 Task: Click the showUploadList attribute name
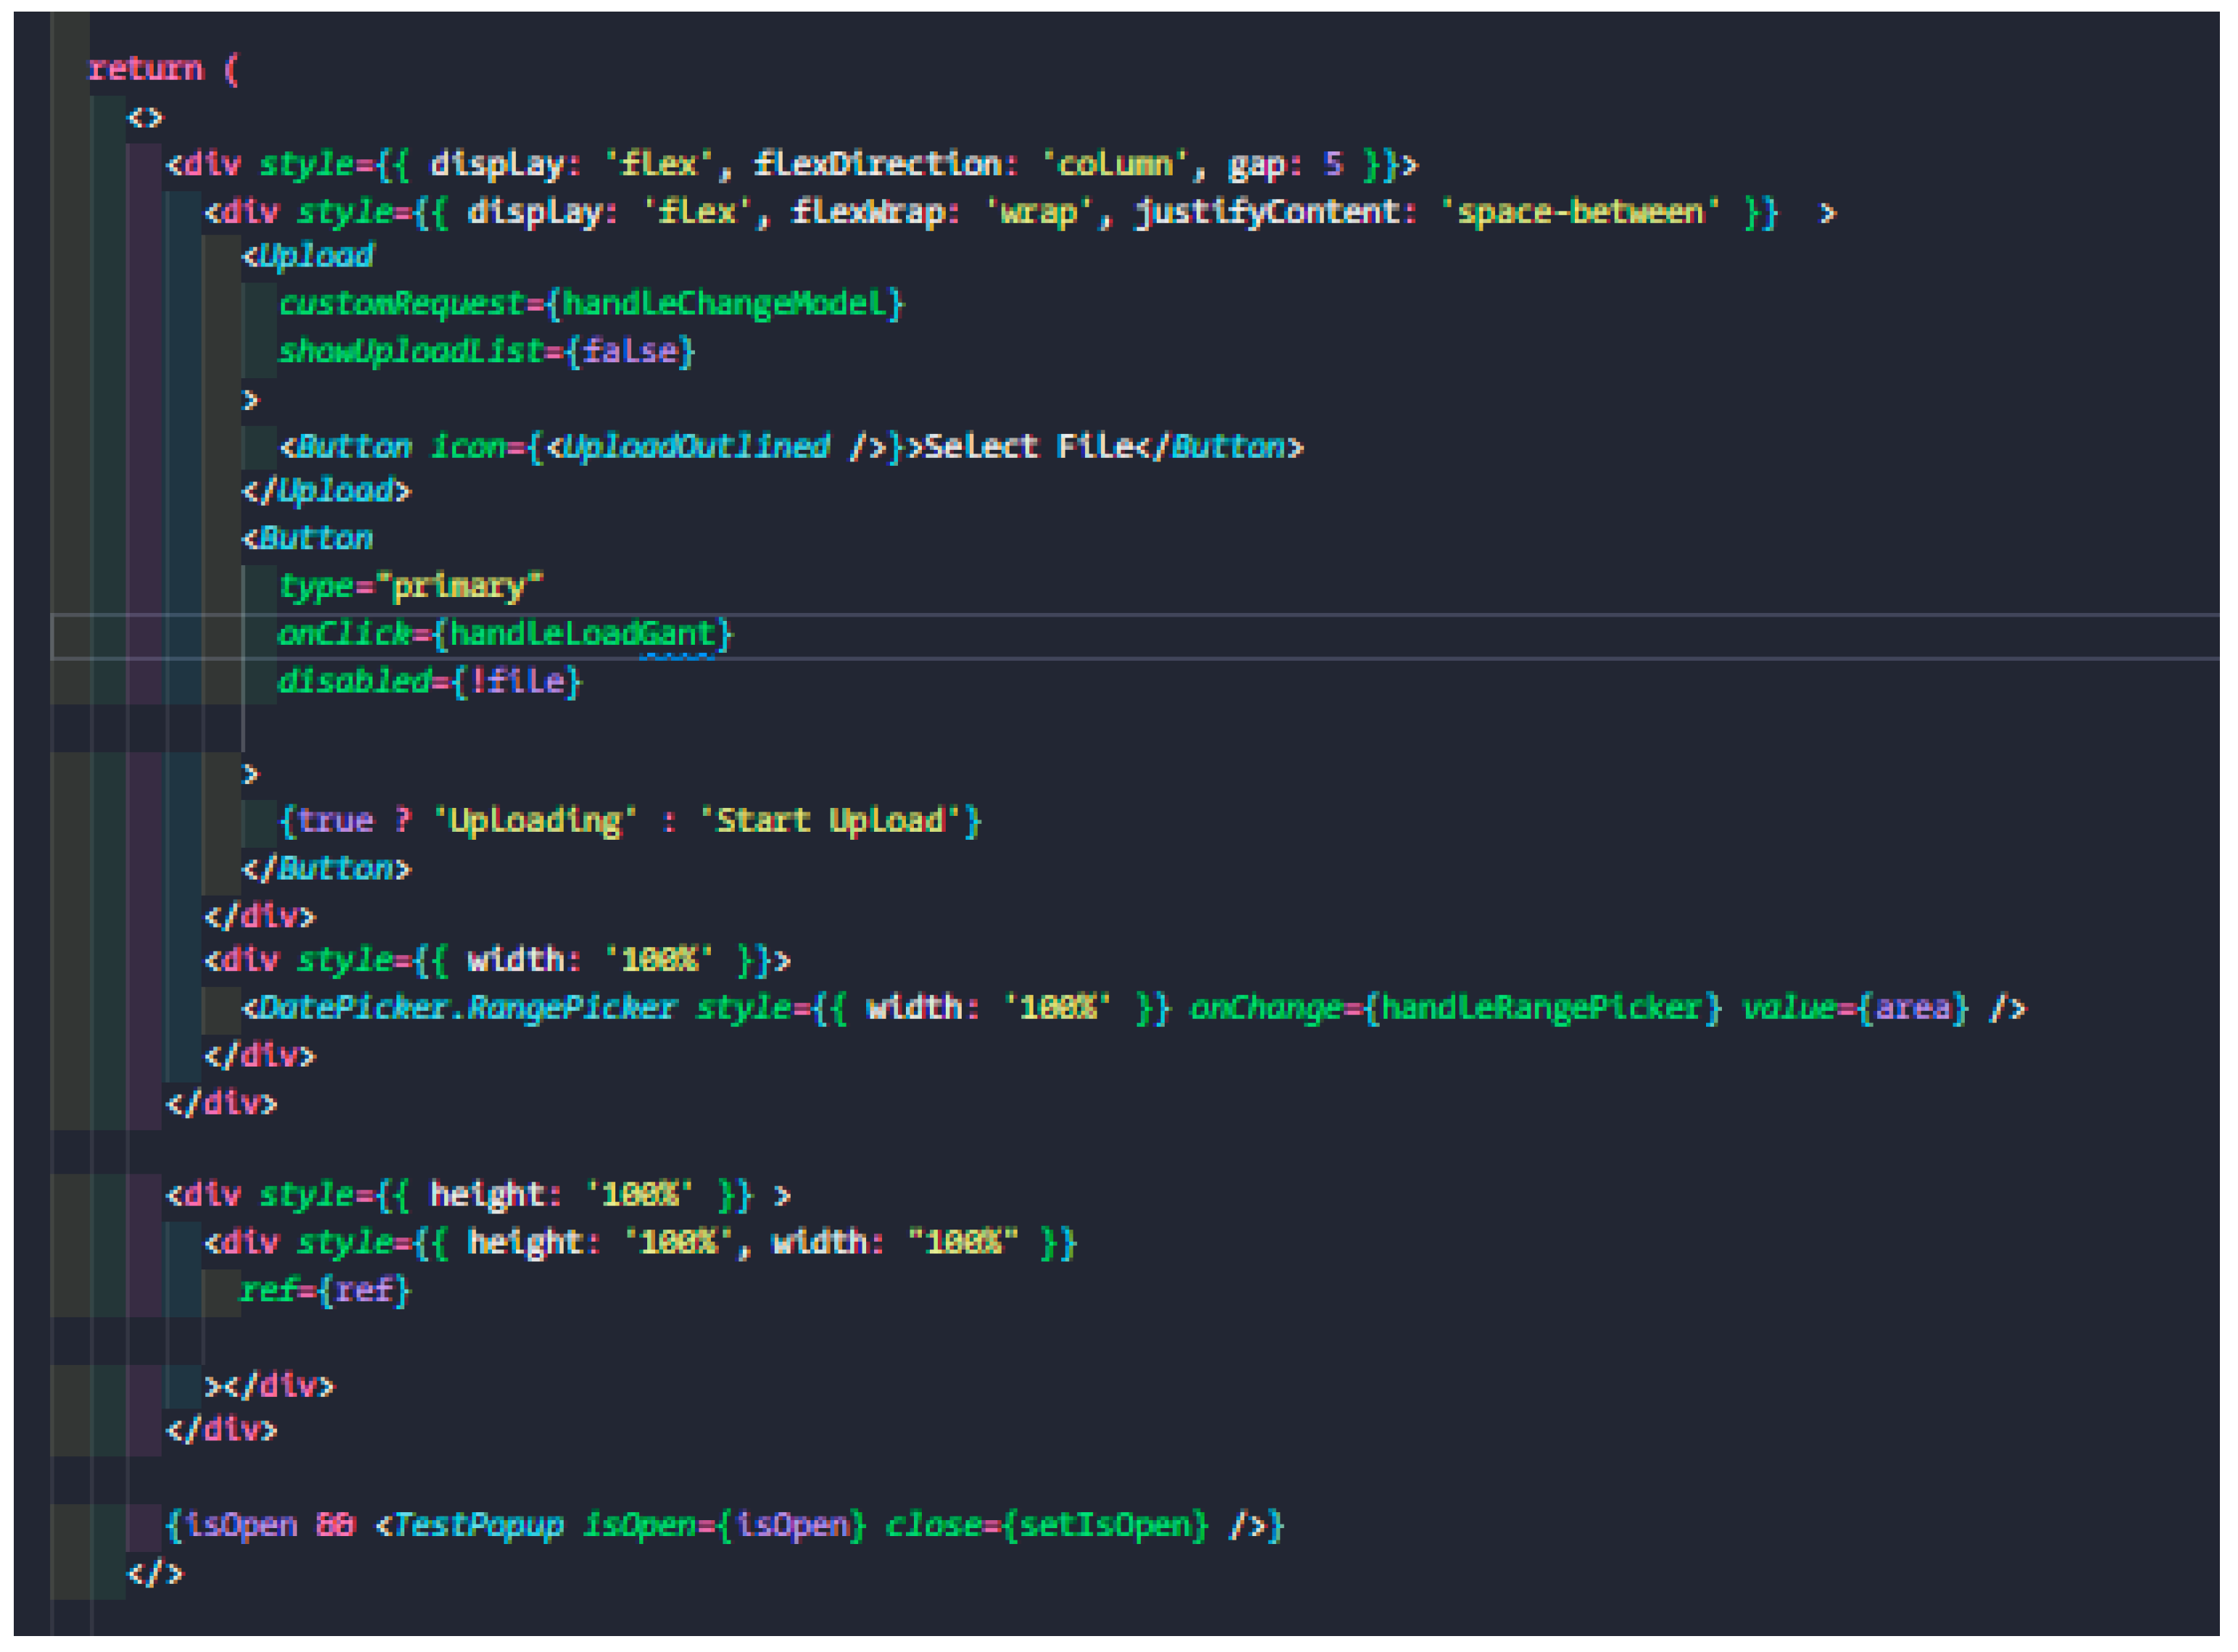click(410, 351)
